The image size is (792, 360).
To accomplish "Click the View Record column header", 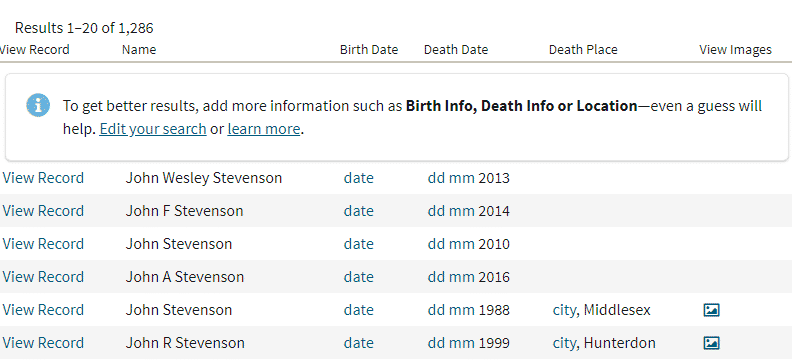I will pyautogui.click(x=34, y=49).
